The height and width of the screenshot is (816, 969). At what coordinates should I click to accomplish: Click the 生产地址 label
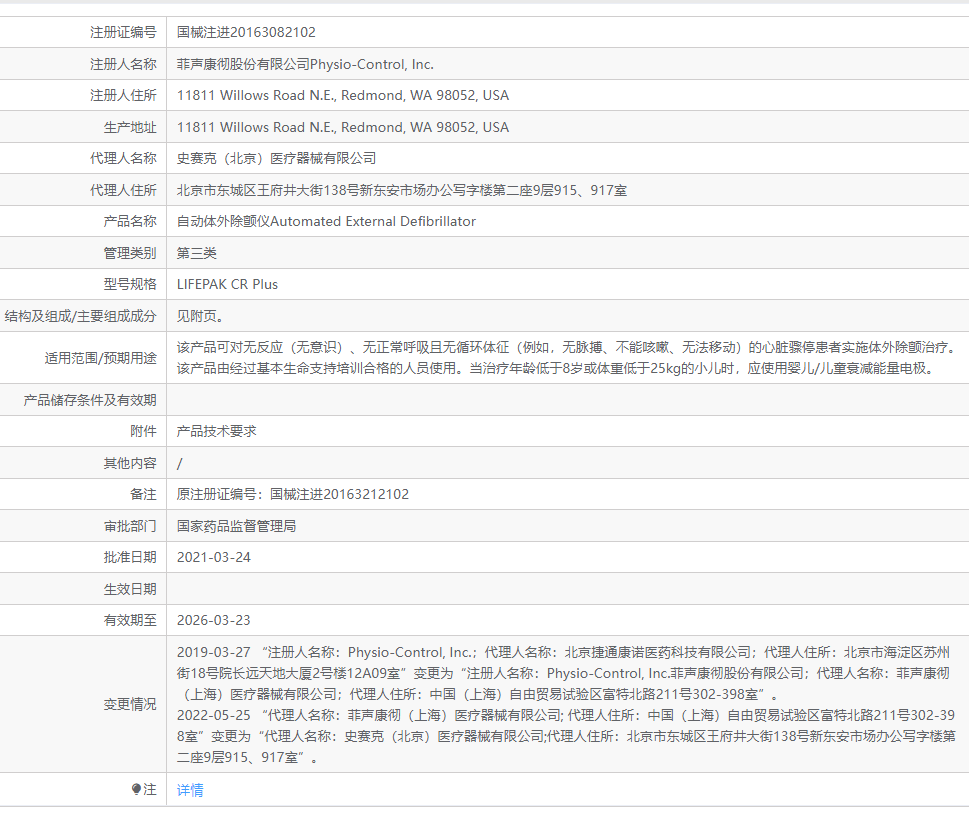pyautogui.click(x=130, y=127)
